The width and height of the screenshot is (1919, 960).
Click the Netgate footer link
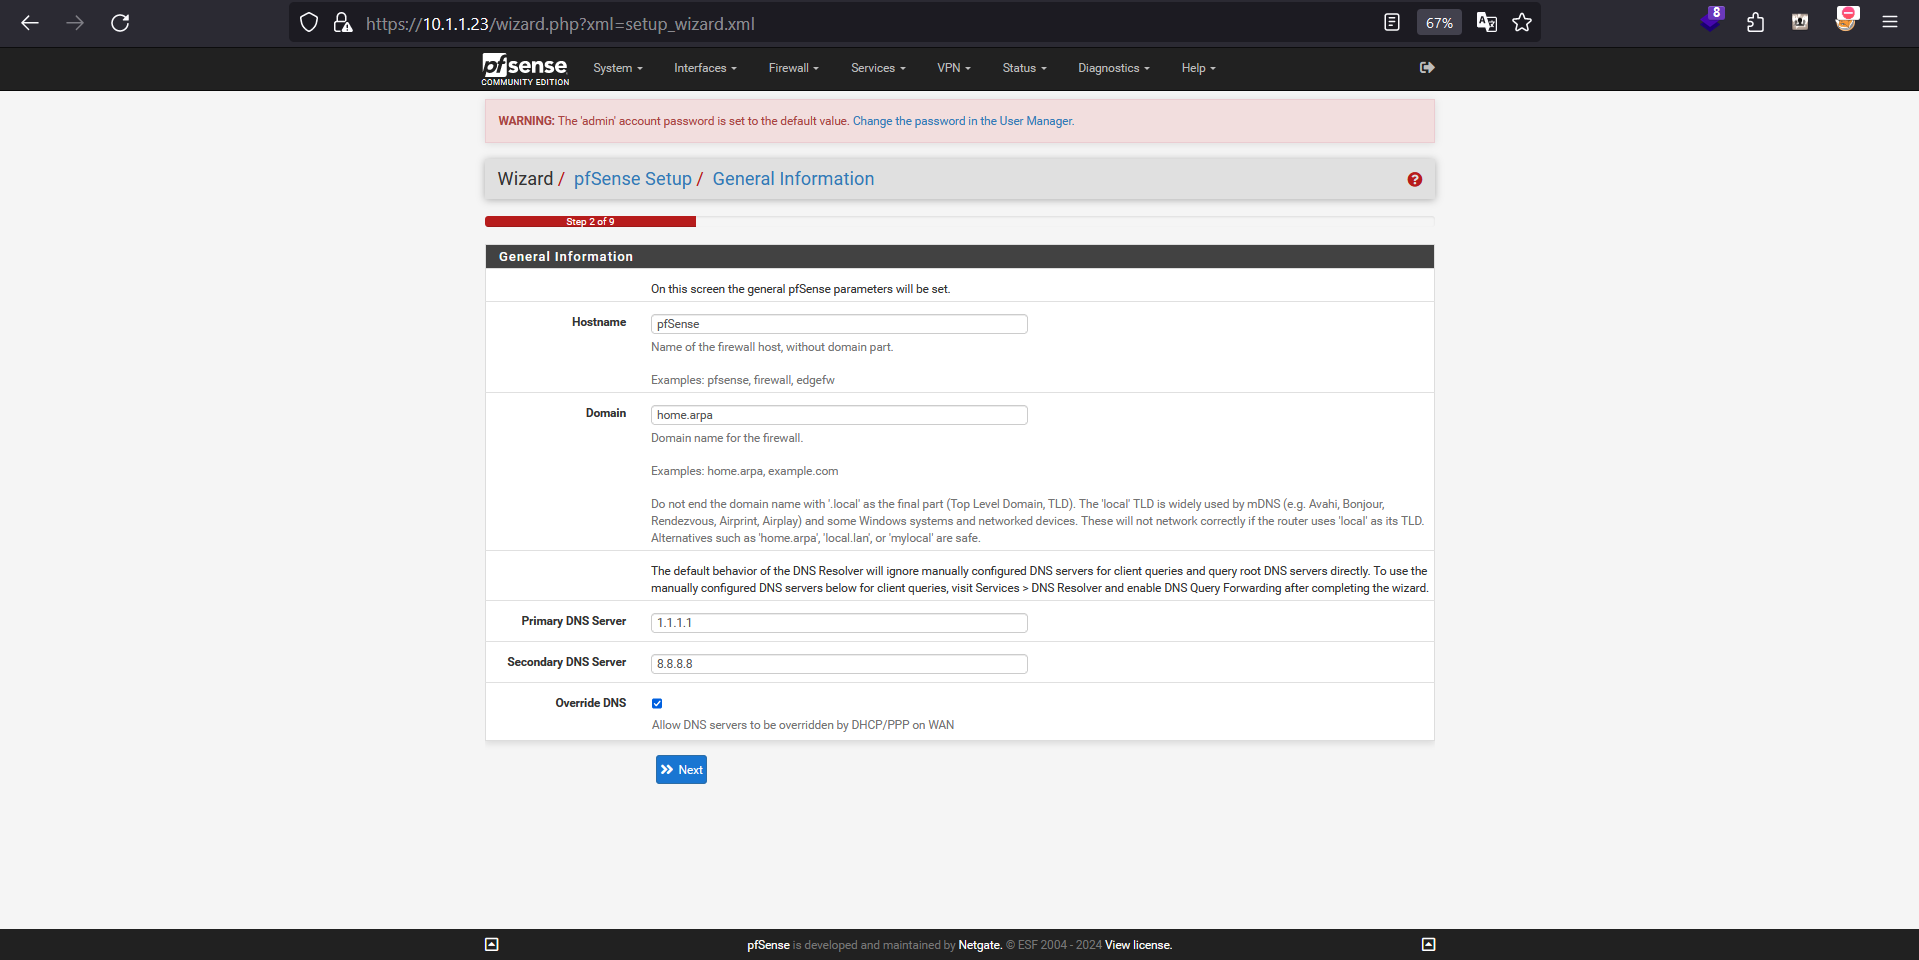[979, 945]
